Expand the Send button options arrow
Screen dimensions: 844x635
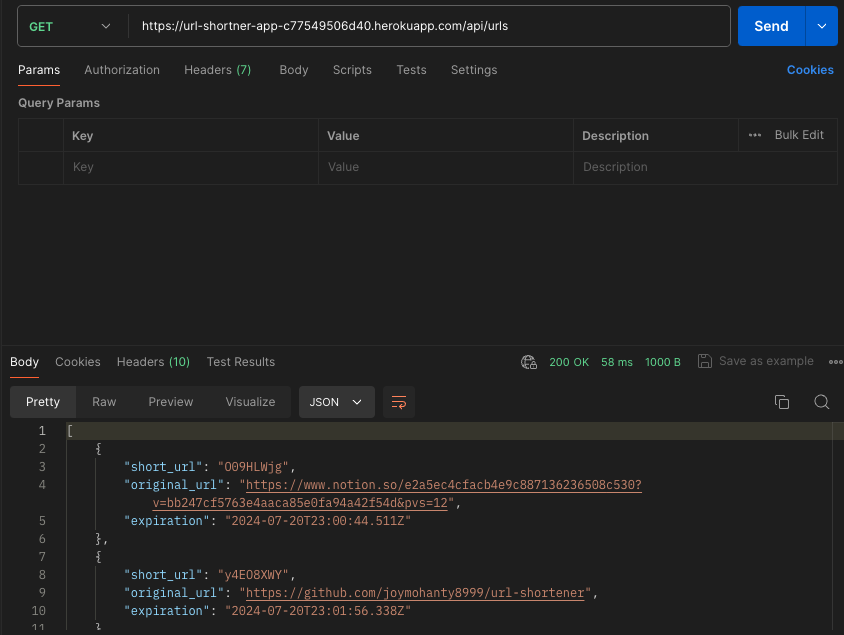click(x=821, y=26)
